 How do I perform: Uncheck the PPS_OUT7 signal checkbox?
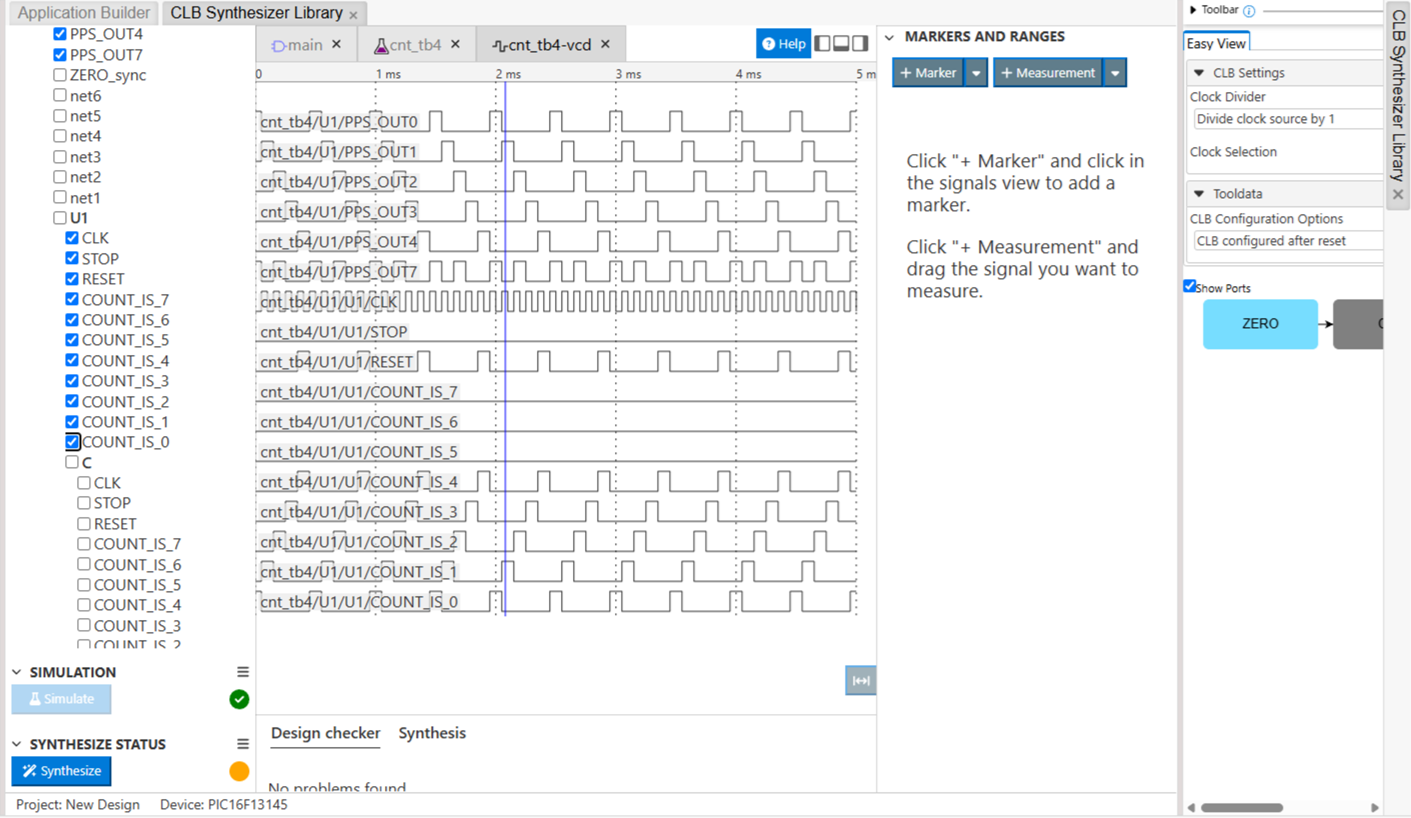(x=60, y=55)
